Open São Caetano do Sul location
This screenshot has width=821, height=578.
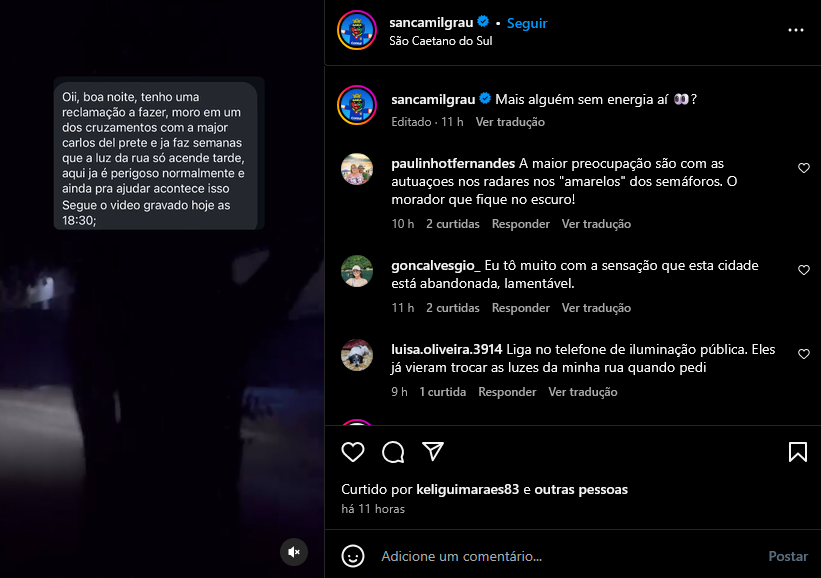point(440,41)
